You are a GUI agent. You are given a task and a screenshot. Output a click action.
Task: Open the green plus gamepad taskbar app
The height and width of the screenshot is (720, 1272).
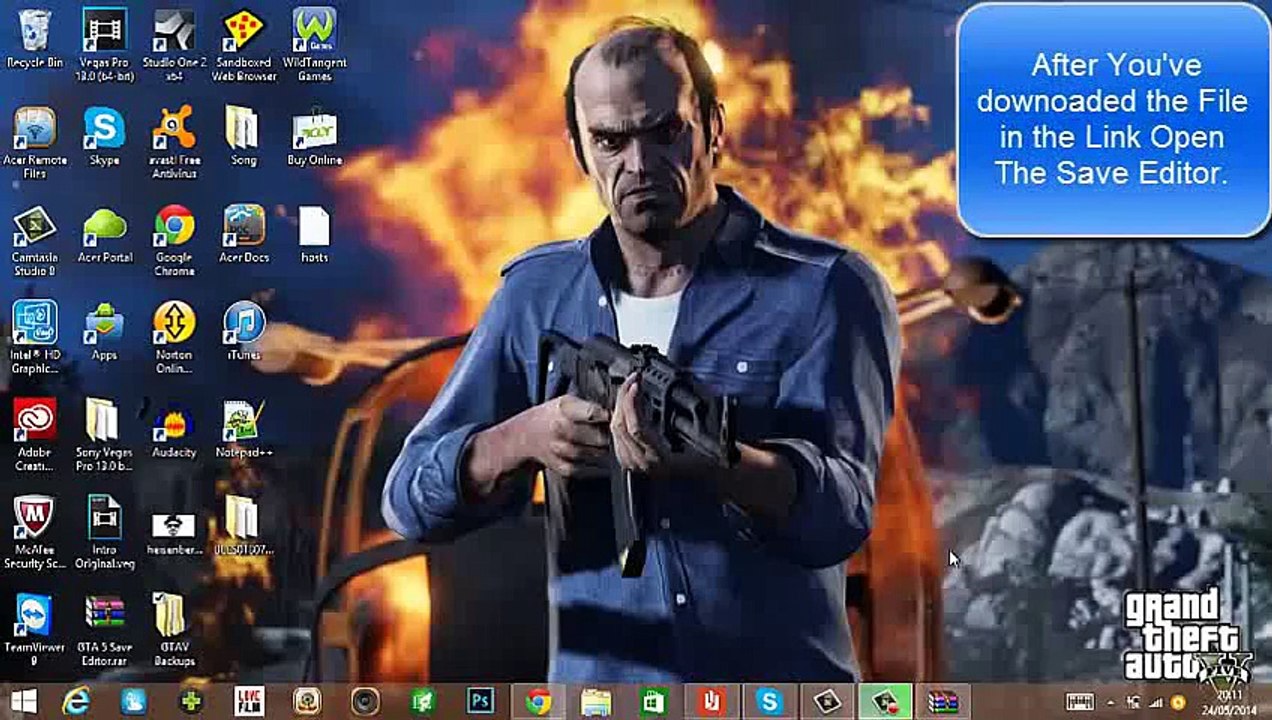pos(191,702)
